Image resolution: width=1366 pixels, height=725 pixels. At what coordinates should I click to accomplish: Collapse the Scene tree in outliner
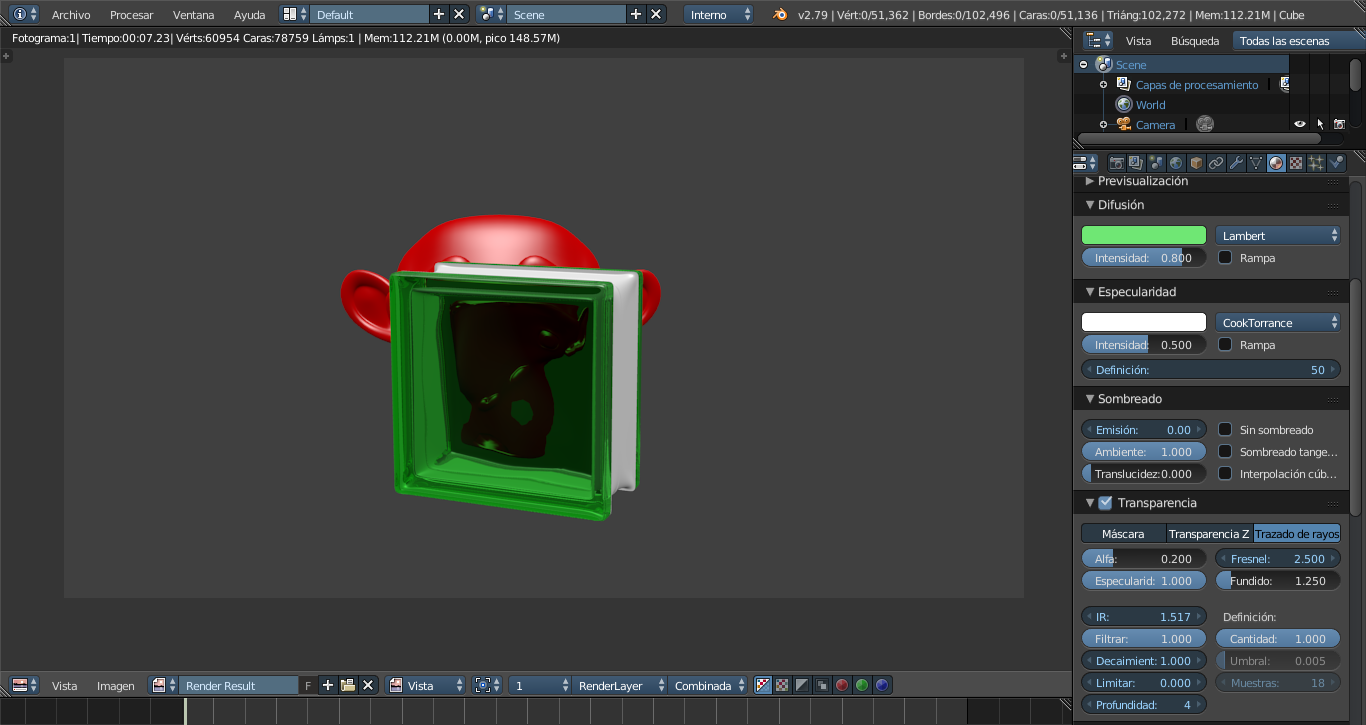[1083, 64]
